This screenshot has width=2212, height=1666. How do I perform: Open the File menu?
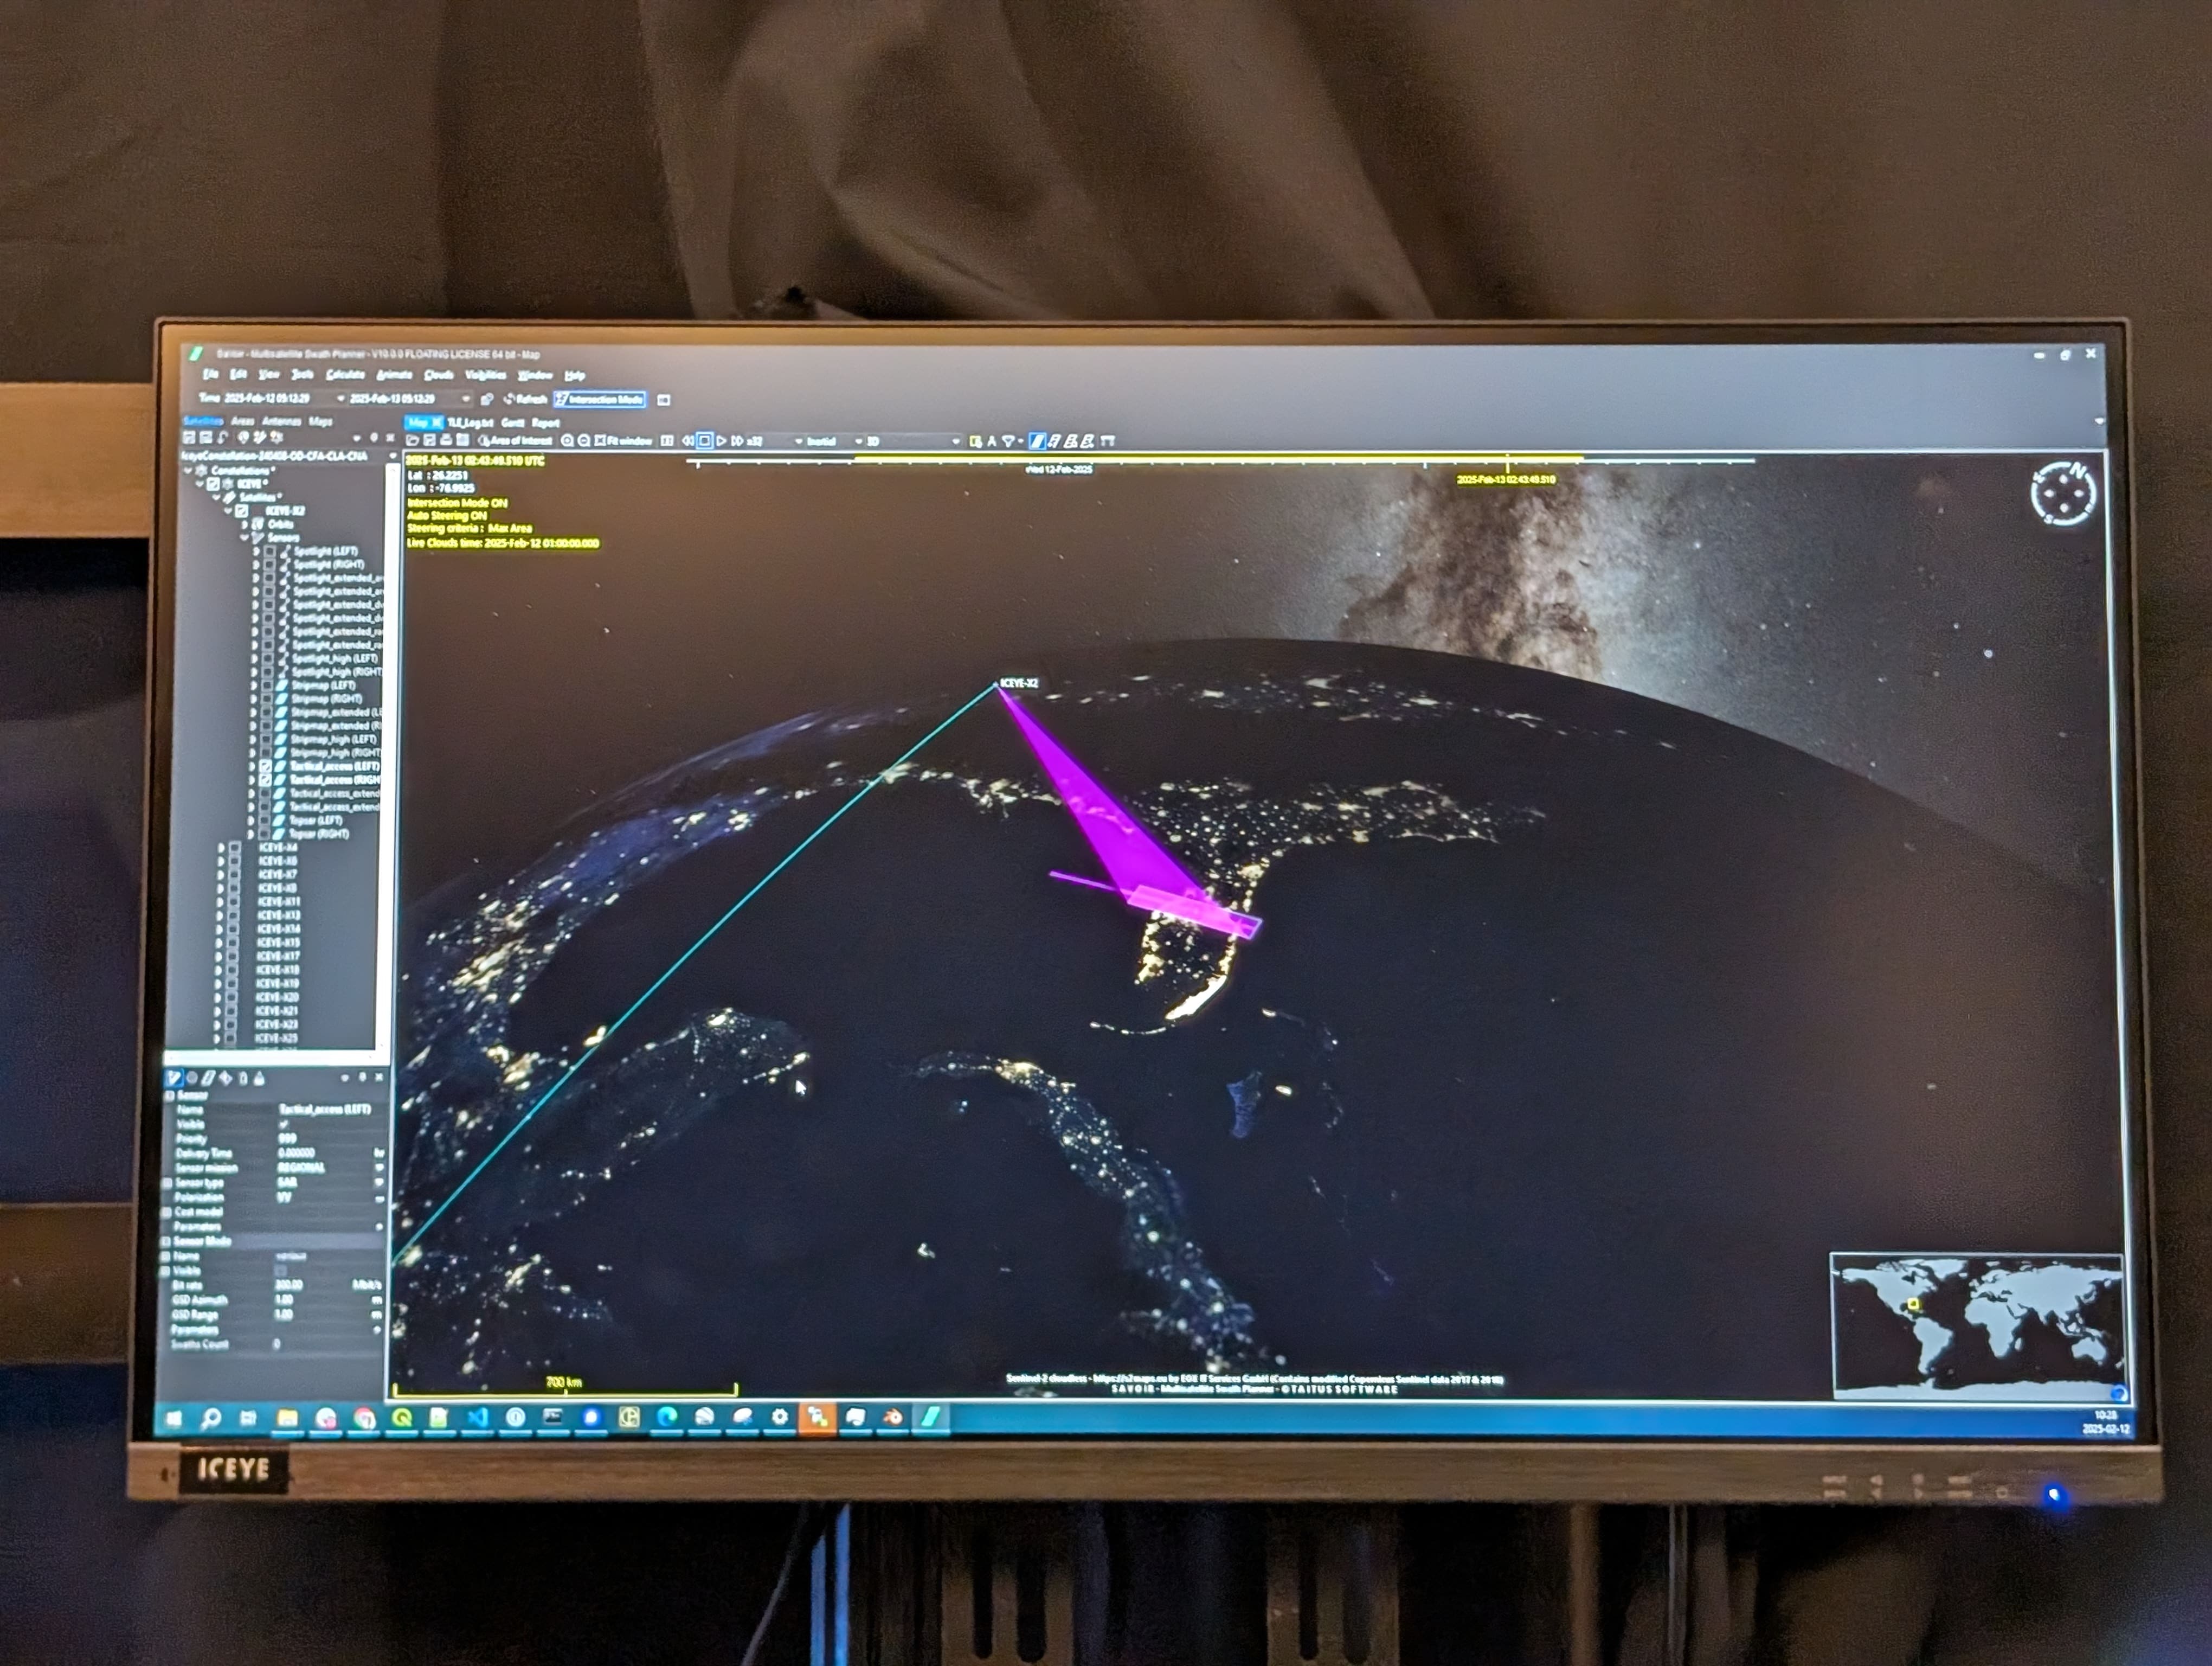point(210,374)
